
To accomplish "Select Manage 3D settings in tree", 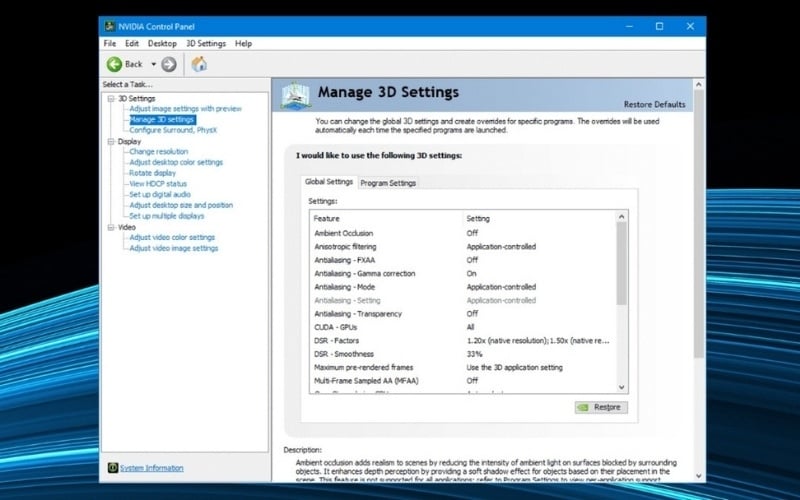I will (x=162, y=119).
